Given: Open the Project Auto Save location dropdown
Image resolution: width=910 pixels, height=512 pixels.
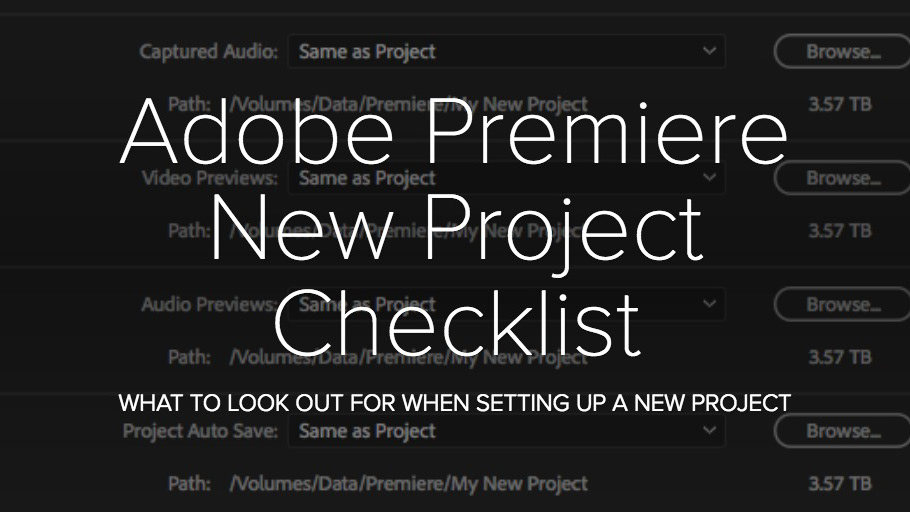Looking at the screenshot, I should pyautogui.click(x=505, y=431).
